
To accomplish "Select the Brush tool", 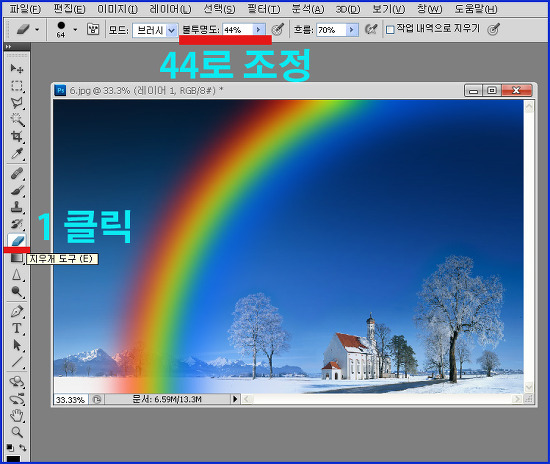I will [x=16, y=190].
